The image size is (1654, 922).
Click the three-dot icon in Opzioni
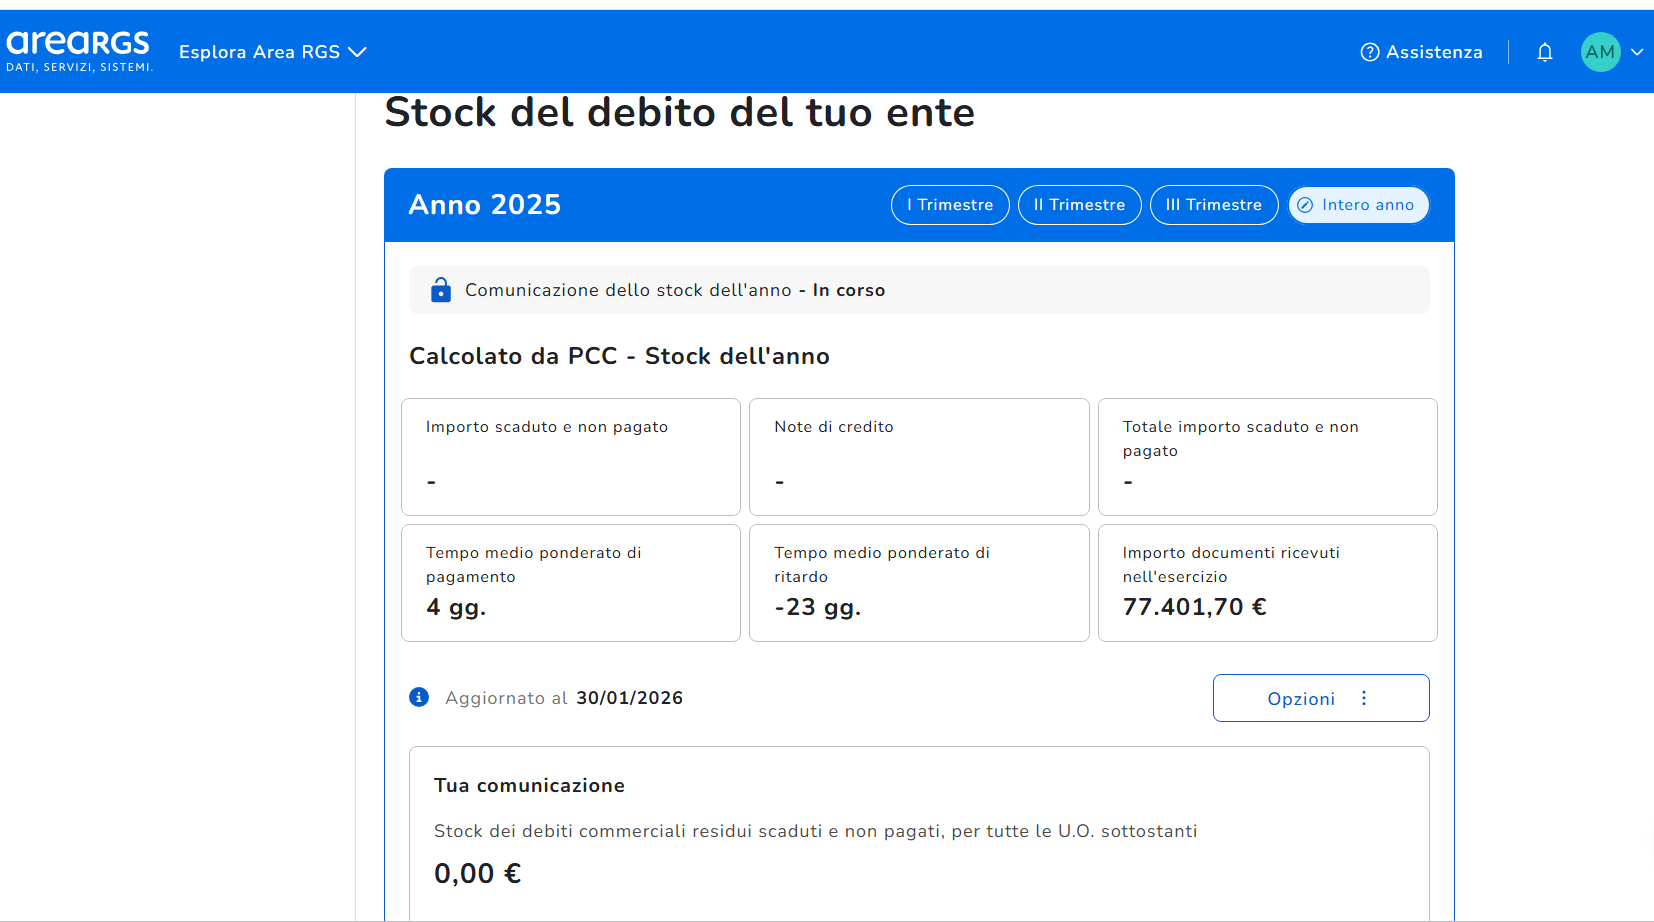point(1364,698)
